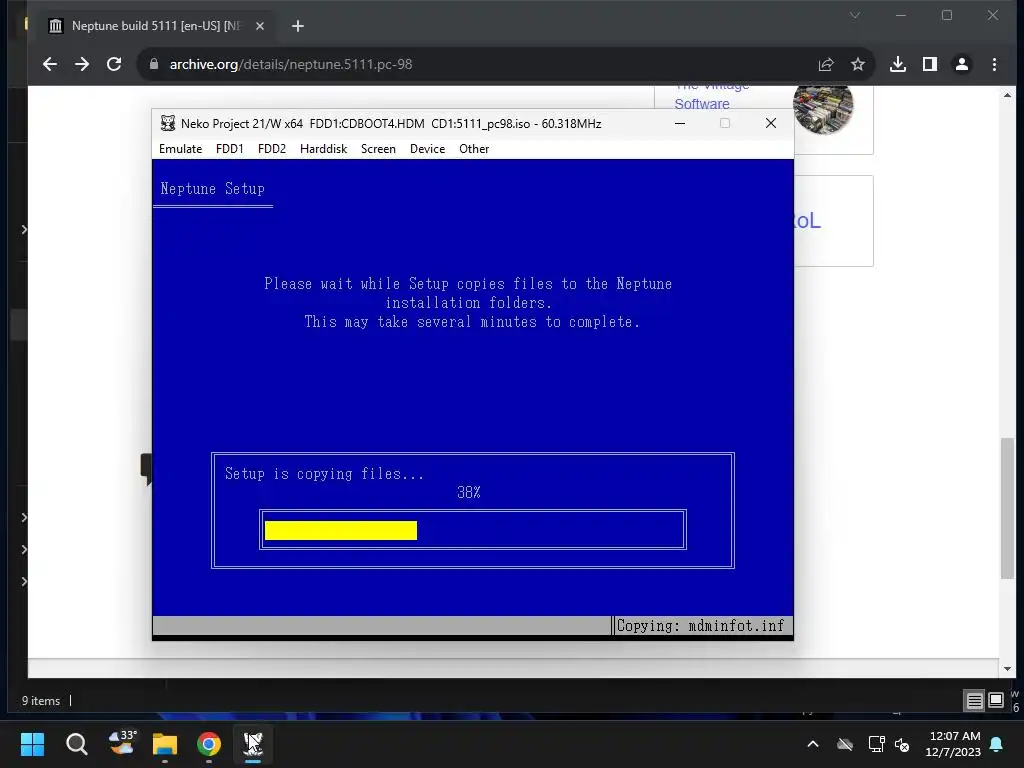This screenshot has height=768, width=1024.
Task: Open the Software link on the page
Action: tap(701, 104)
